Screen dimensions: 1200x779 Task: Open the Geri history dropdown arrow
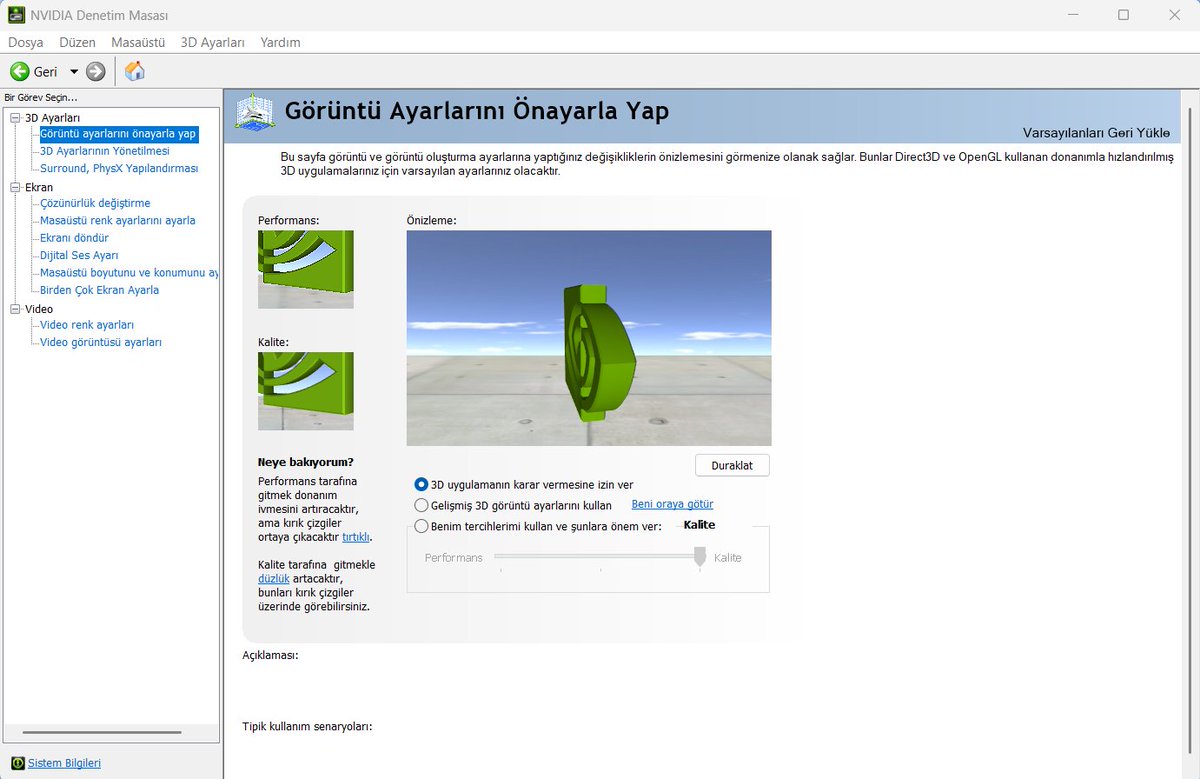(x=74, y=72)
